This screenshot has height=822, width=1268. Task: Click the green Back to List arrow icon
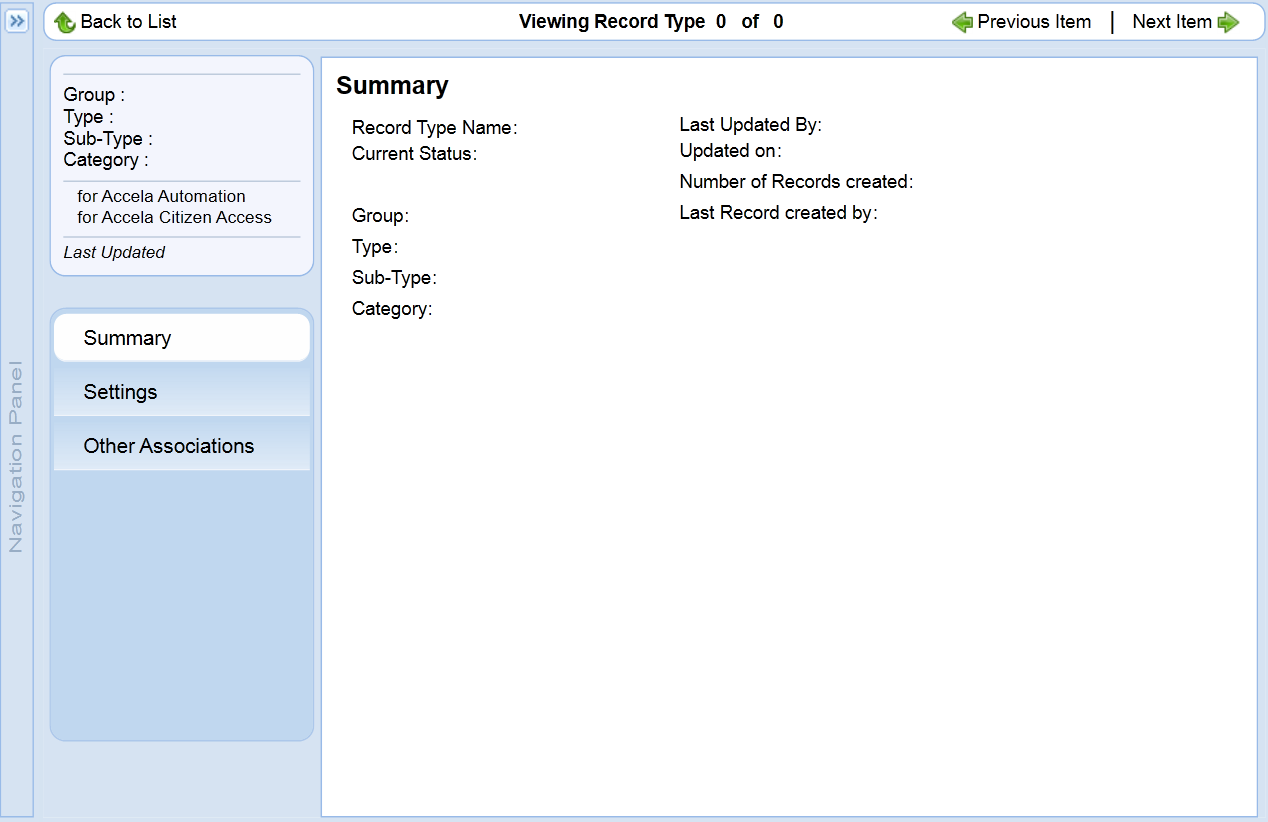[x=65, y=22]
